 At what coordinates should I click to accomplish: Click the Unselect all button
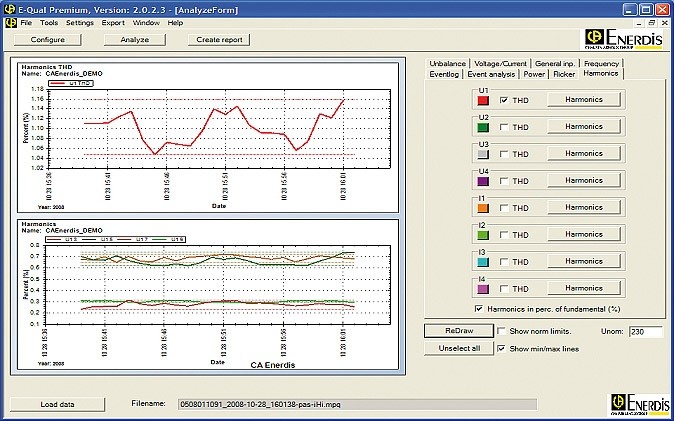click(x=459, y=348)
